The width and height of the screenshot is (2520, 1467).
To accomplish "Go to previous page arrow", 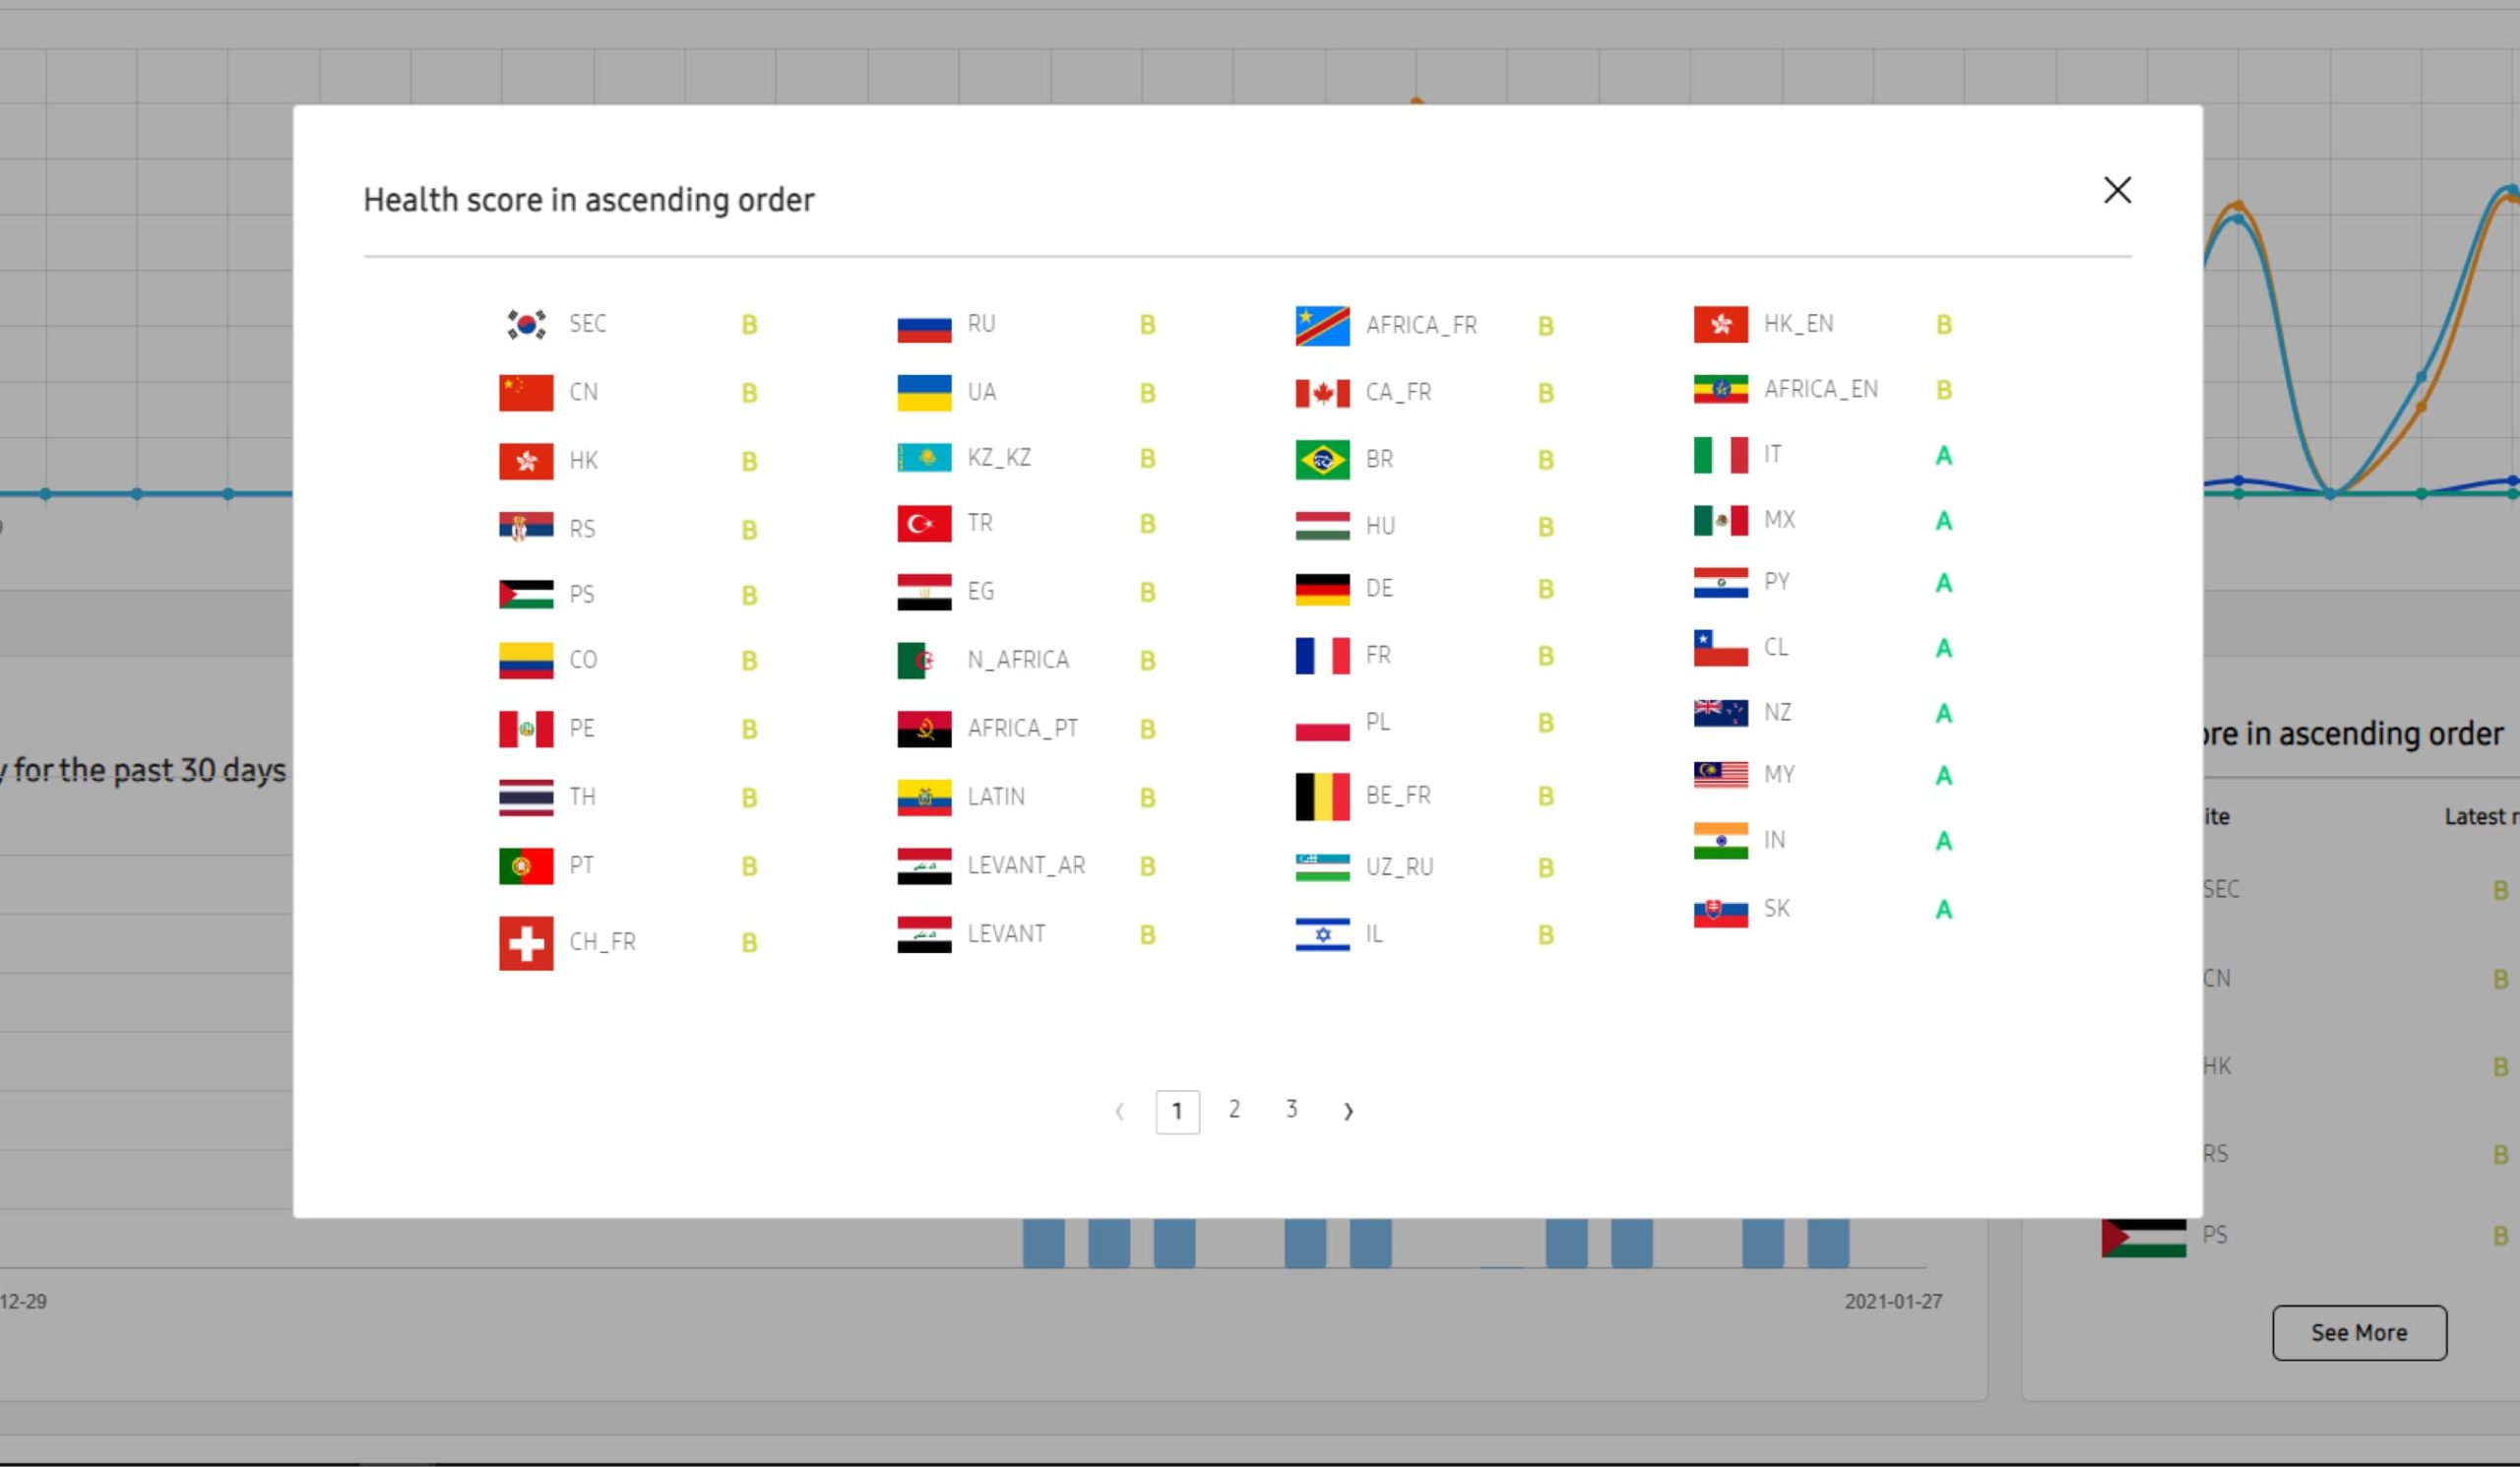I will pos(1120,1111).
